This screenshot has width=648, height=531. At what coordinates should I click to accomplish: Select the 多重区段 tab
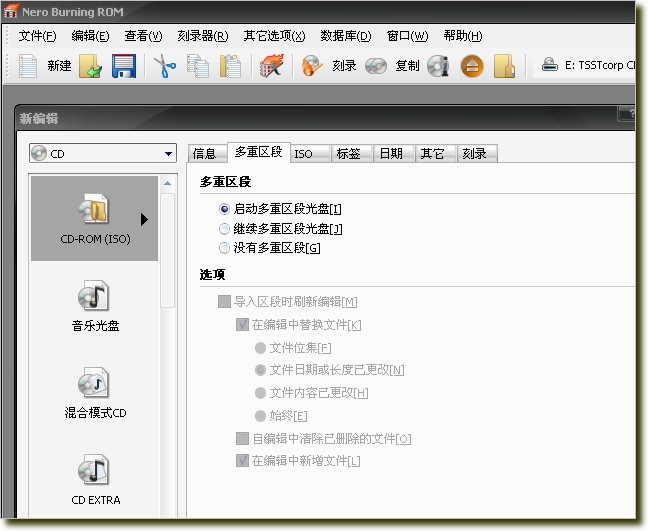click(259, 152)
